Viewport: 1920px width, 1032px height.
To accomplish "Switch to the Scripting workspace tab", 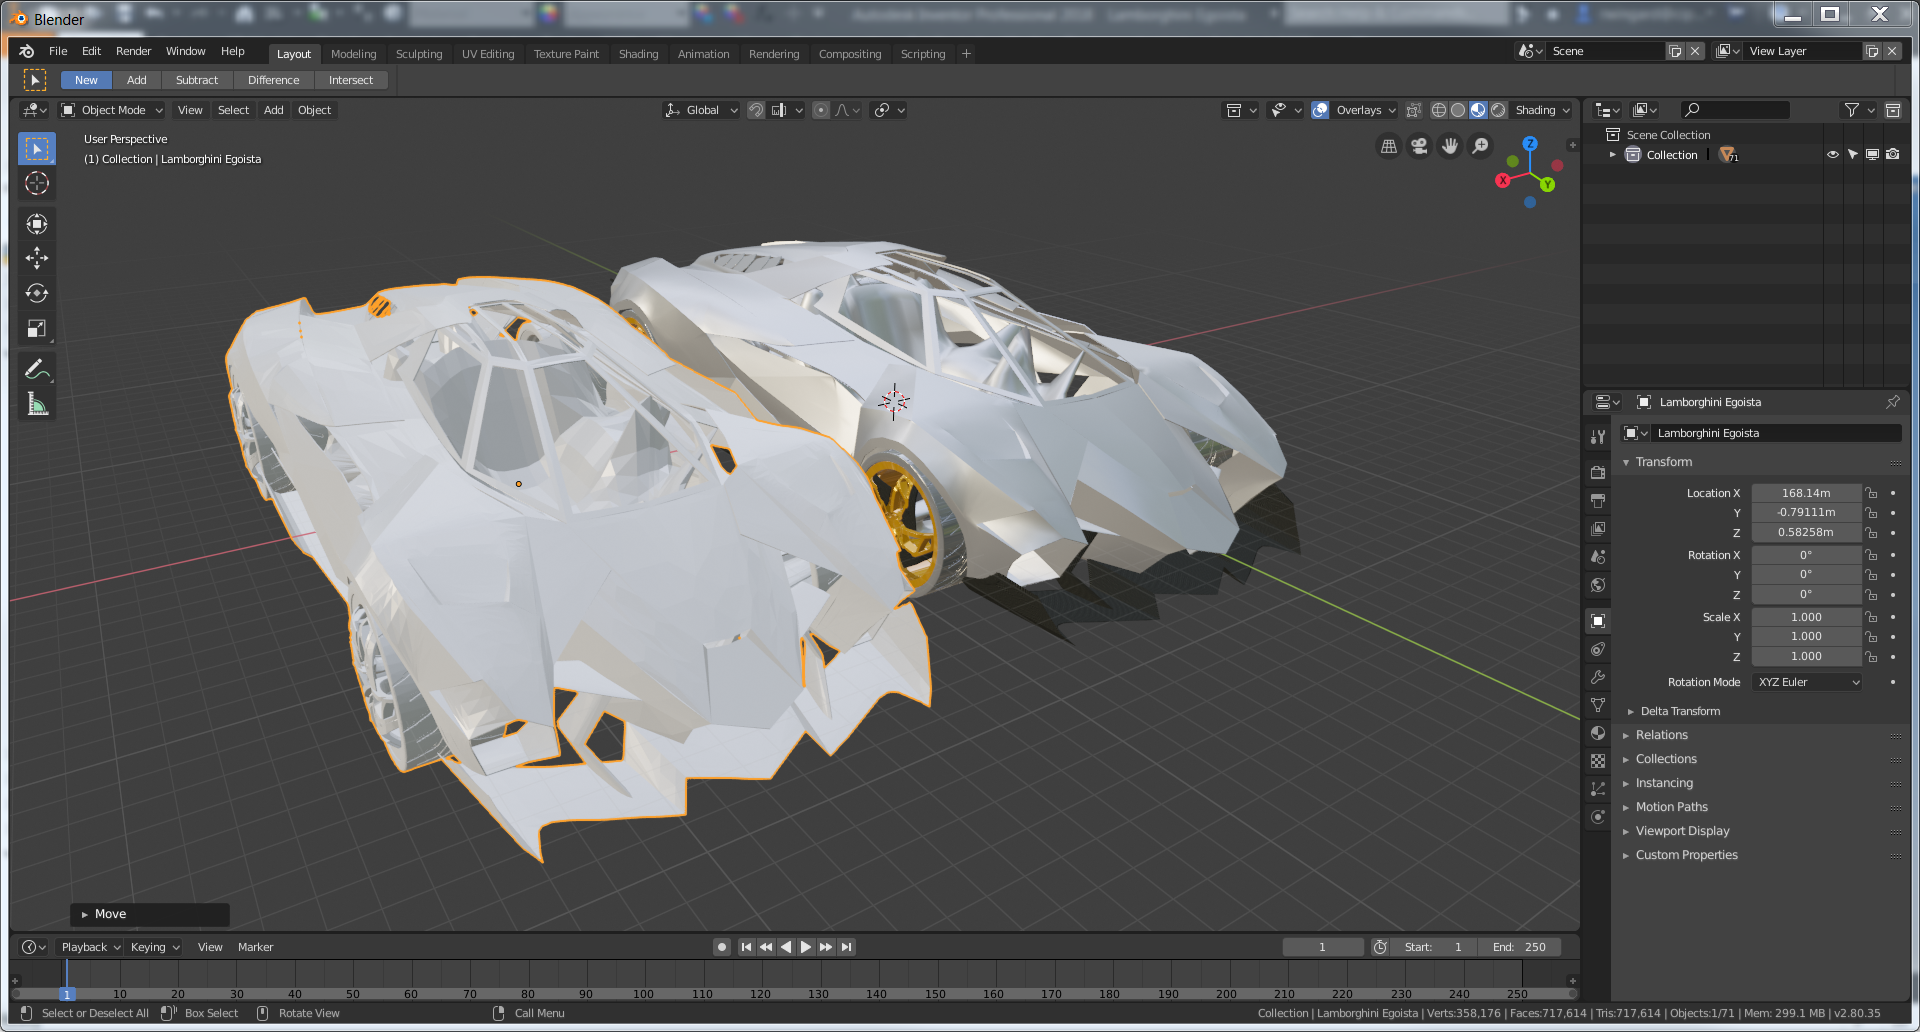I will pos(922,54).
